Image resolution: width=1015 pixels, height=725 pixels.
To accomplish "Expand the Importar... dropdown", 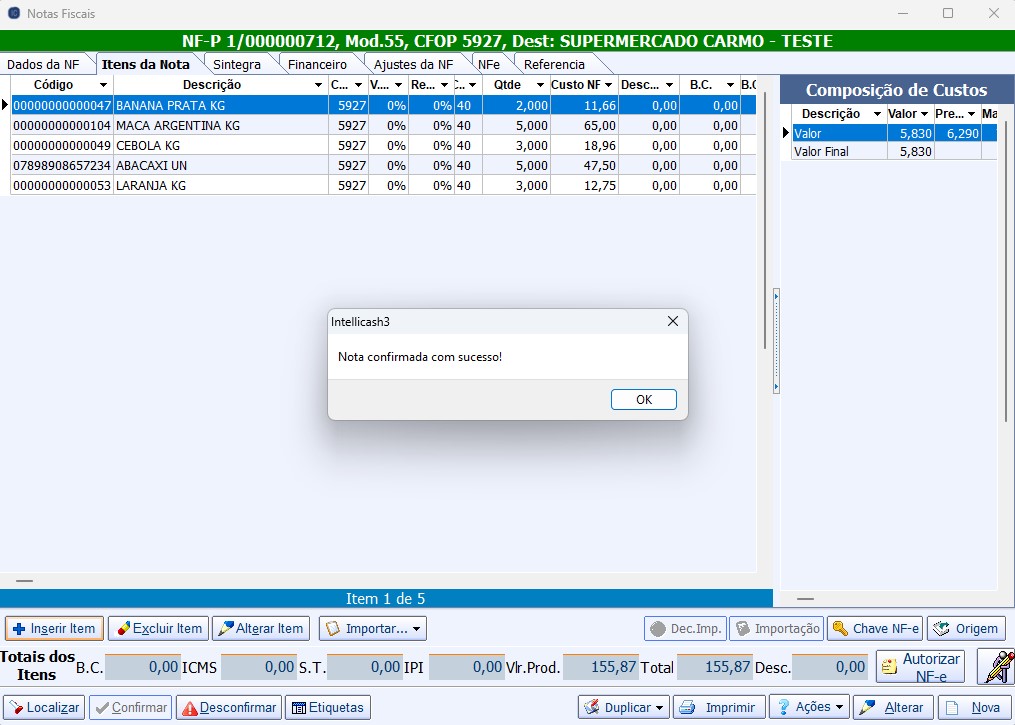I will tap(373, 628).
